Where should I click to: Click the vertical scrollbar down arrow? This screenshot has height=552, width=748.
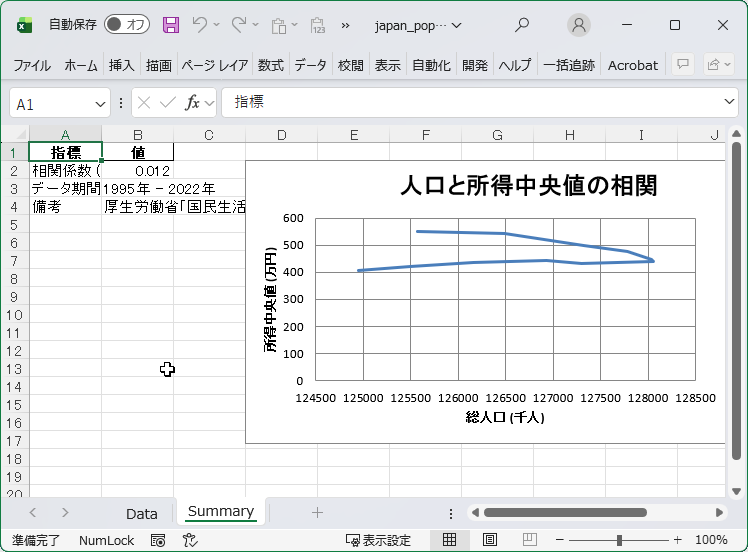coord(736,491)
